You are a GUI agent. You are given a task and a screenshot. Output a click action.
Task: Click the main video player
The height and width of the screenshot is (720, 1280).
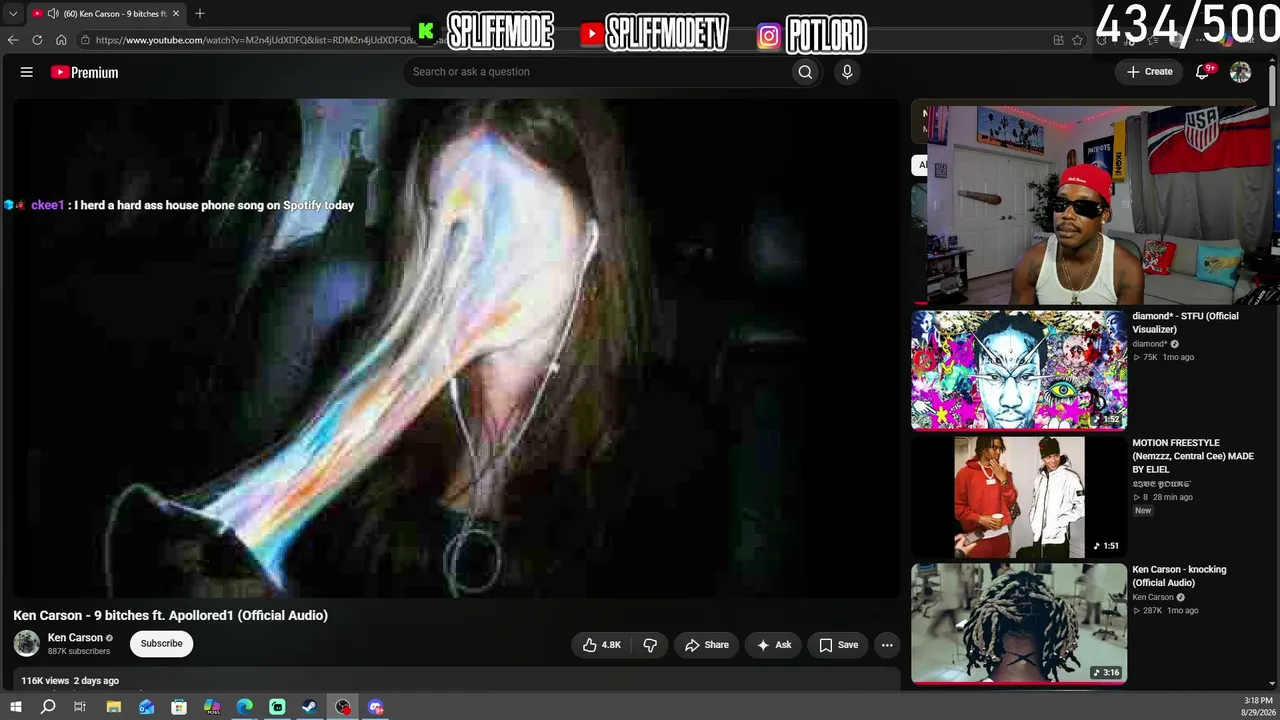456,348
